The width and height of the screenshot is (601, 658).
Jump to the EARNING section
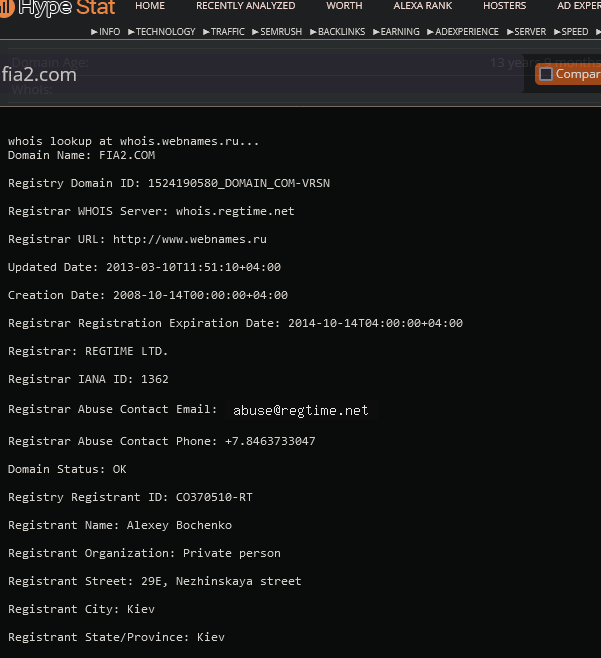coord(396,32)
